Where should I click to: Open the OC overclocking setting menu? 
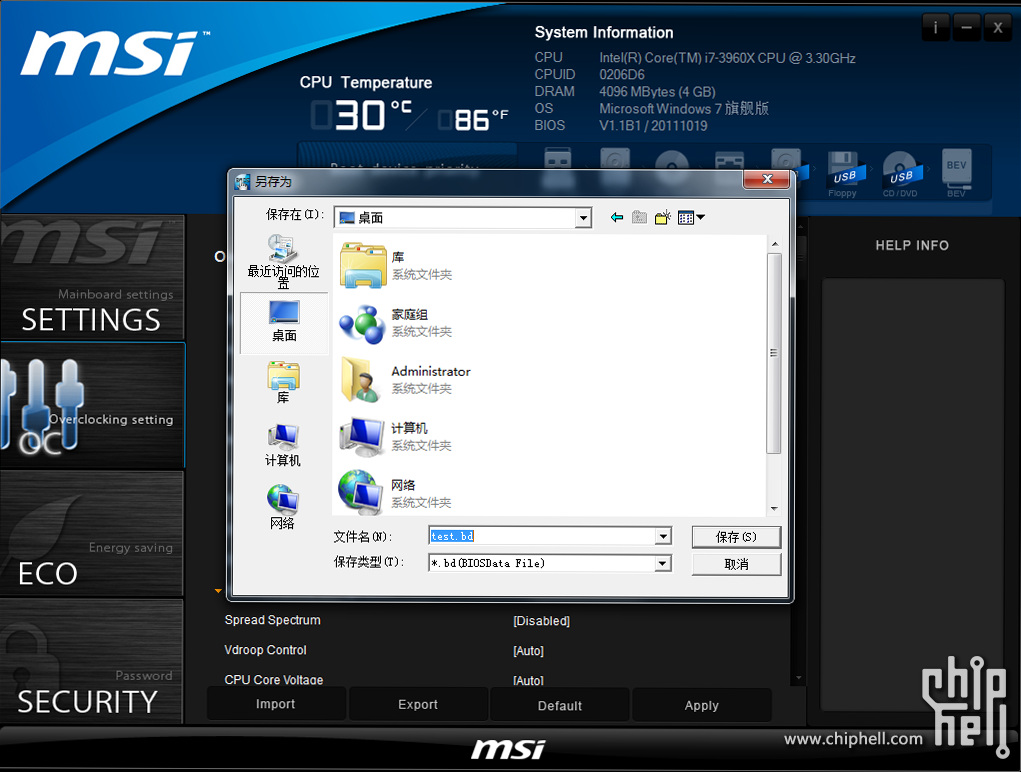[x=92, y=405]
